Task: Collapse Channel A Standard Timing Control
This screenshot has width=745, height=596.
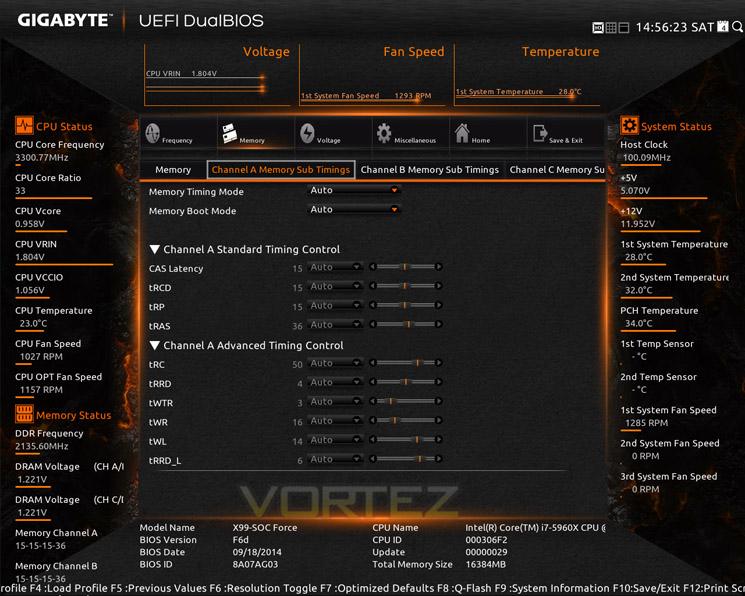Action: (x=154, y=249)
